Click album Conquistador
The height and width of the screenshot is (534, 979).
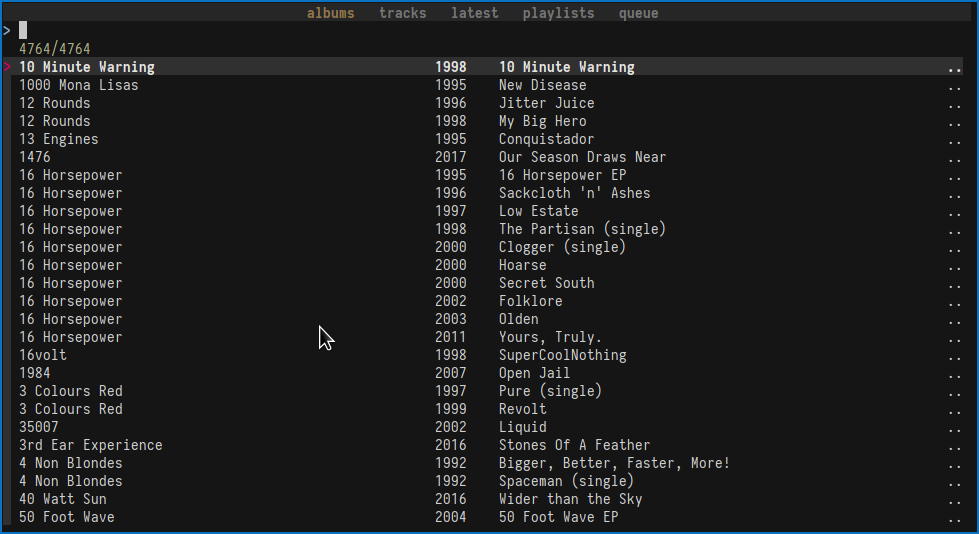(x=546, y=139)
